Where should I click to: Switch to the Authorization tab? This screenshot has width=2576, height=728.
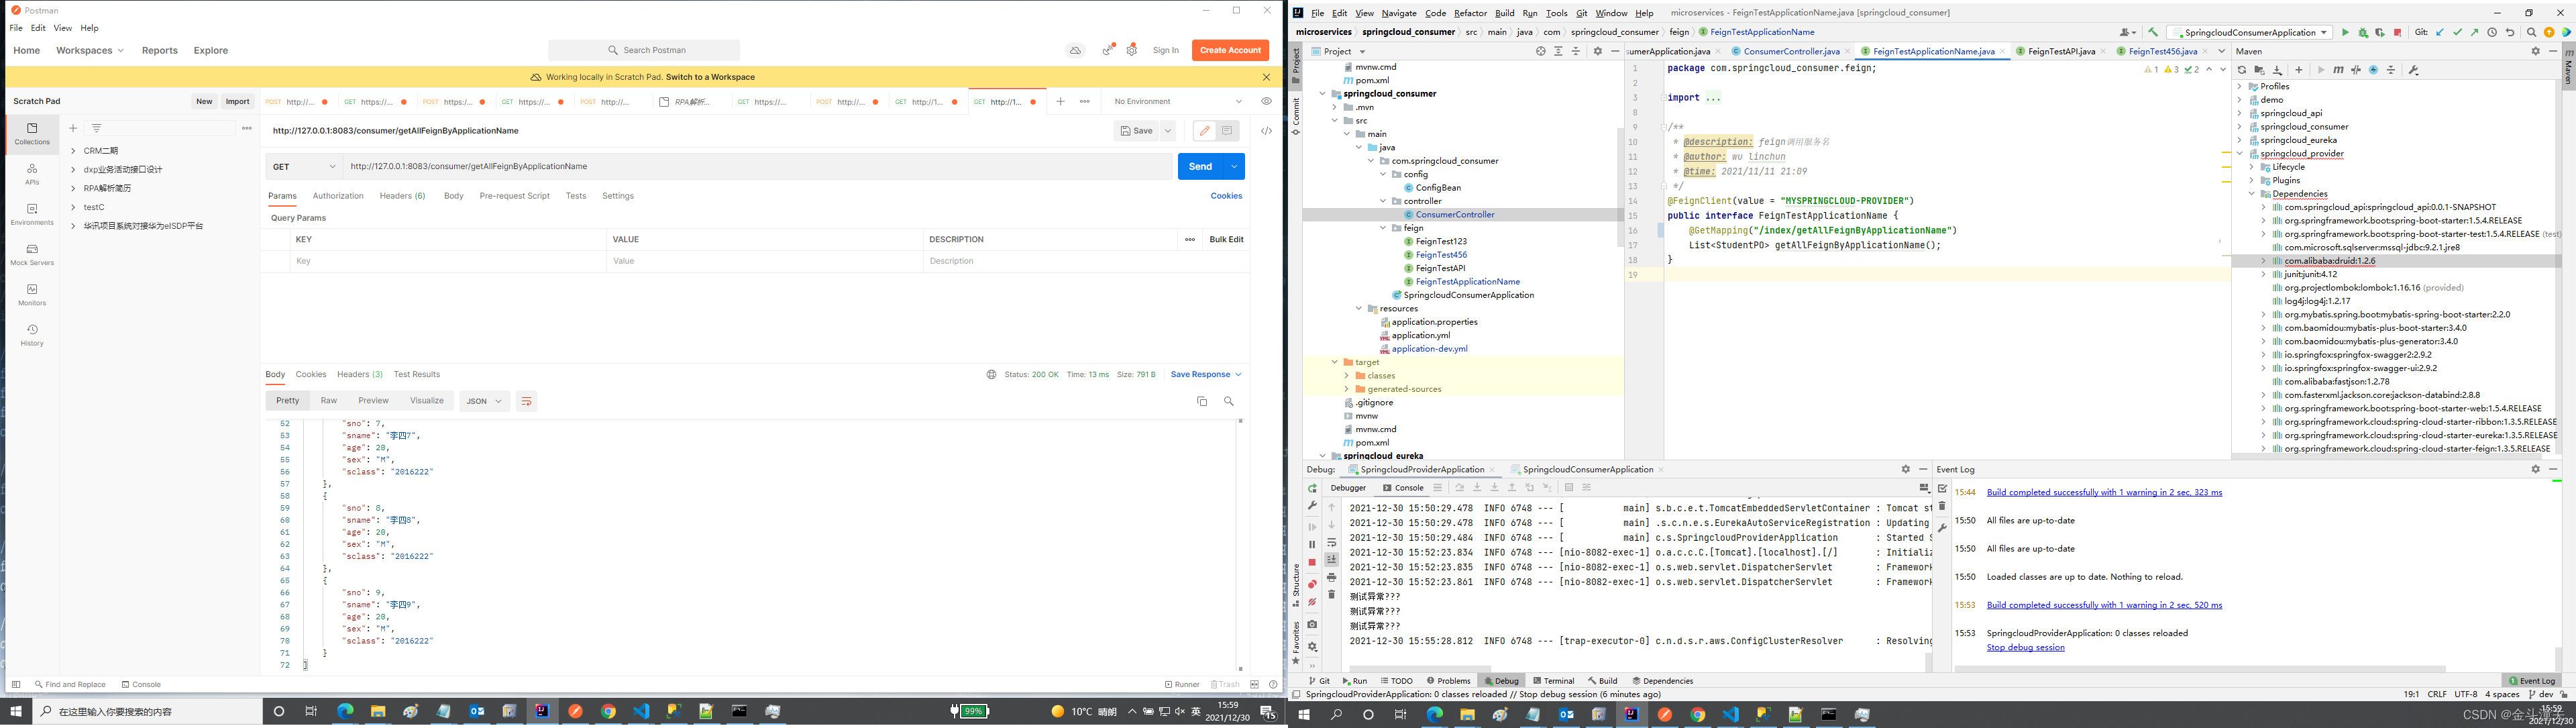338,196
